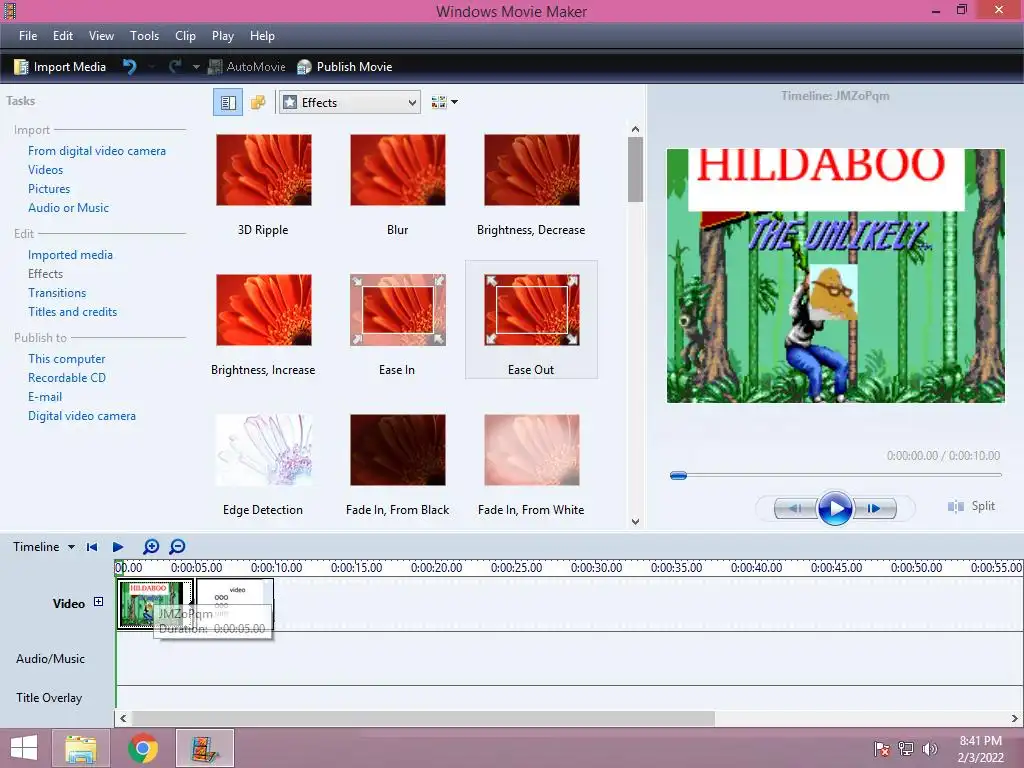1024x768 pixels.
Task: Rewind the timeline to start
Action: point(92,547)
